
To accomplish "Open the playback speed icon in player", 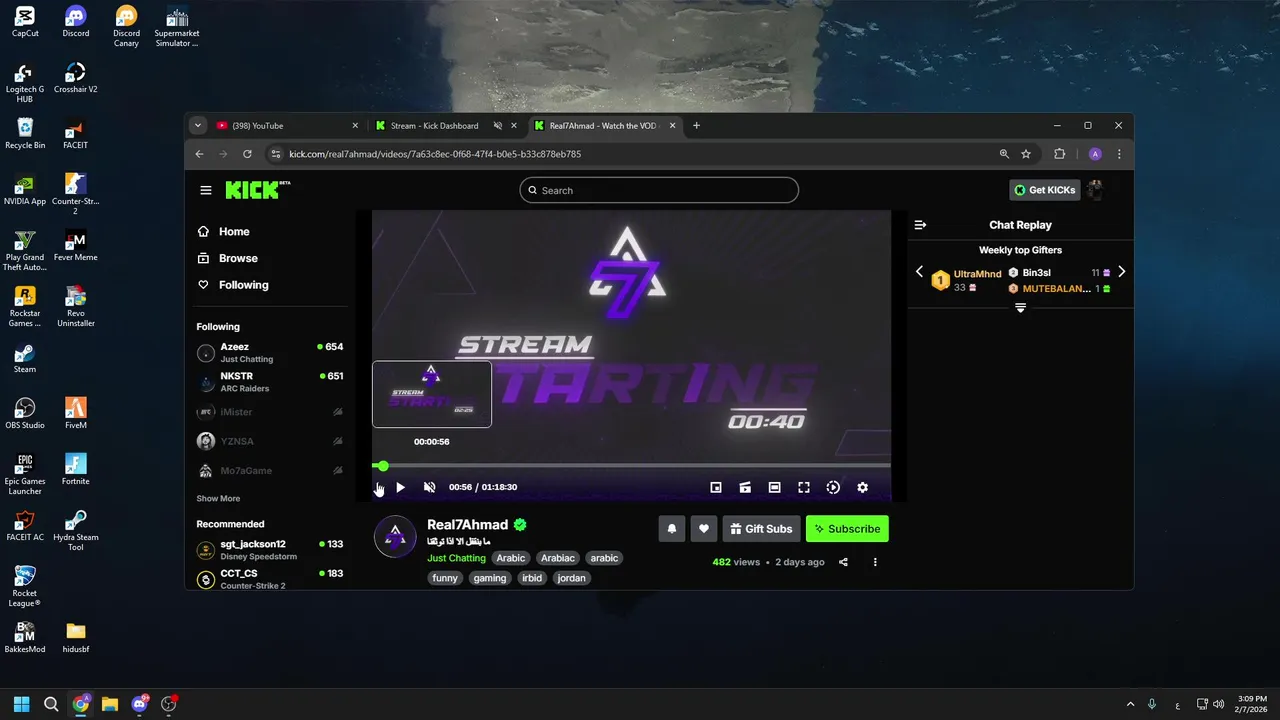I will click(833, 488).
